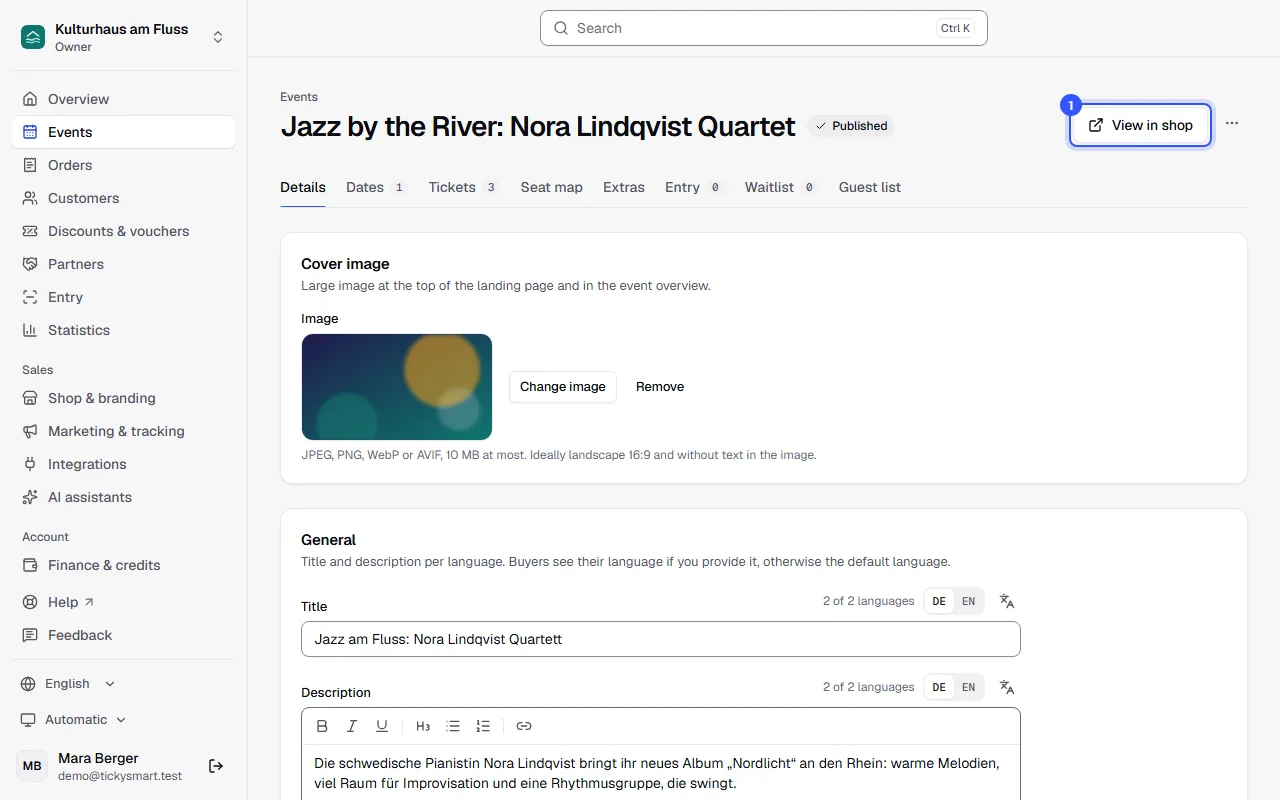The width and height of the screenshot is (1280, 800).
Task: Click the Change image button
Action: point(563,387)
